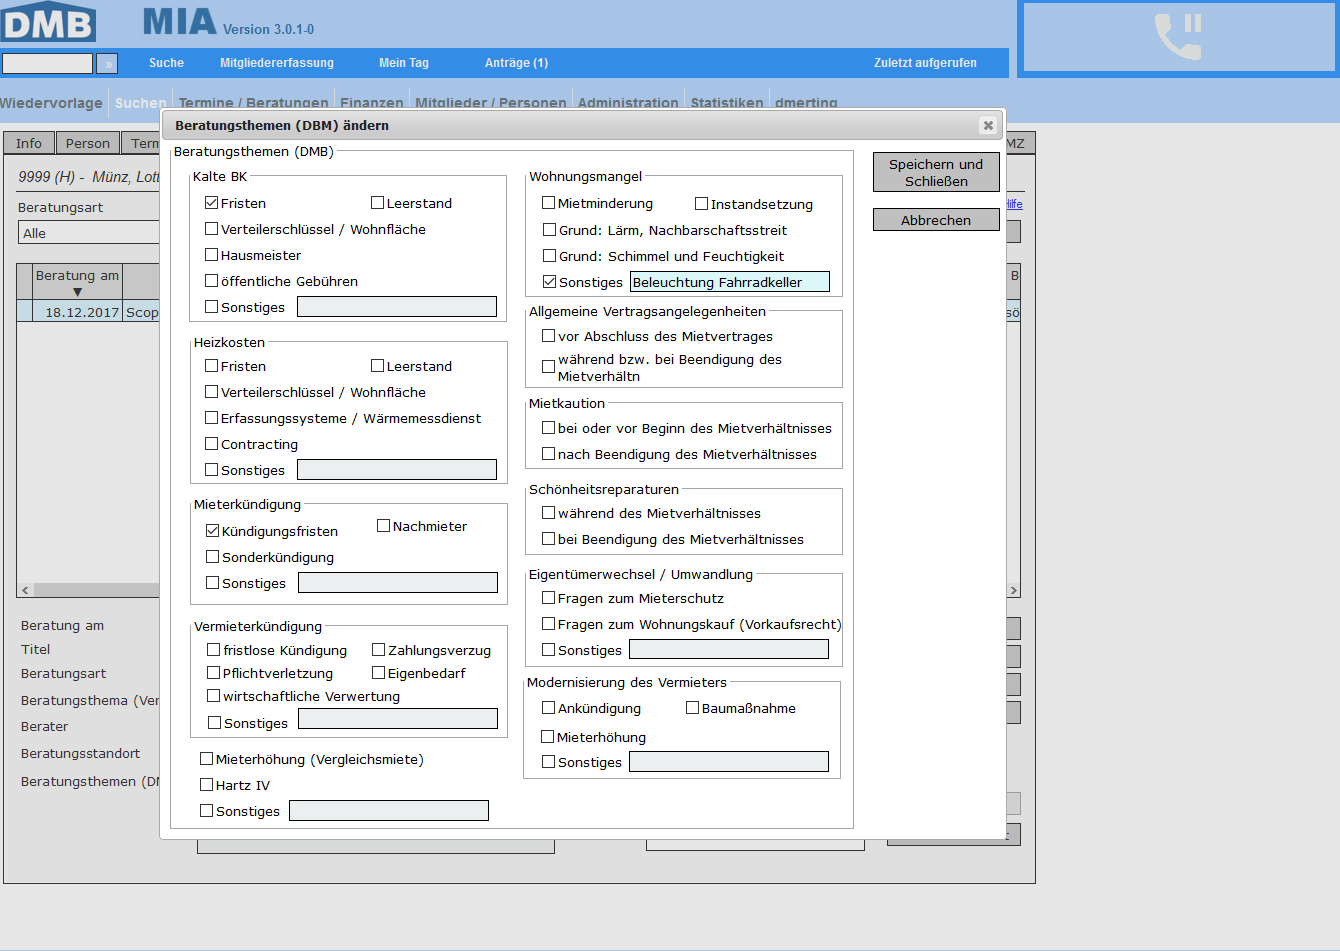Image resolution: width=1340 pixels, height=951 pixels.
Task: Tick Pflichtverletzung checkbox
Action: coord(214,672)
